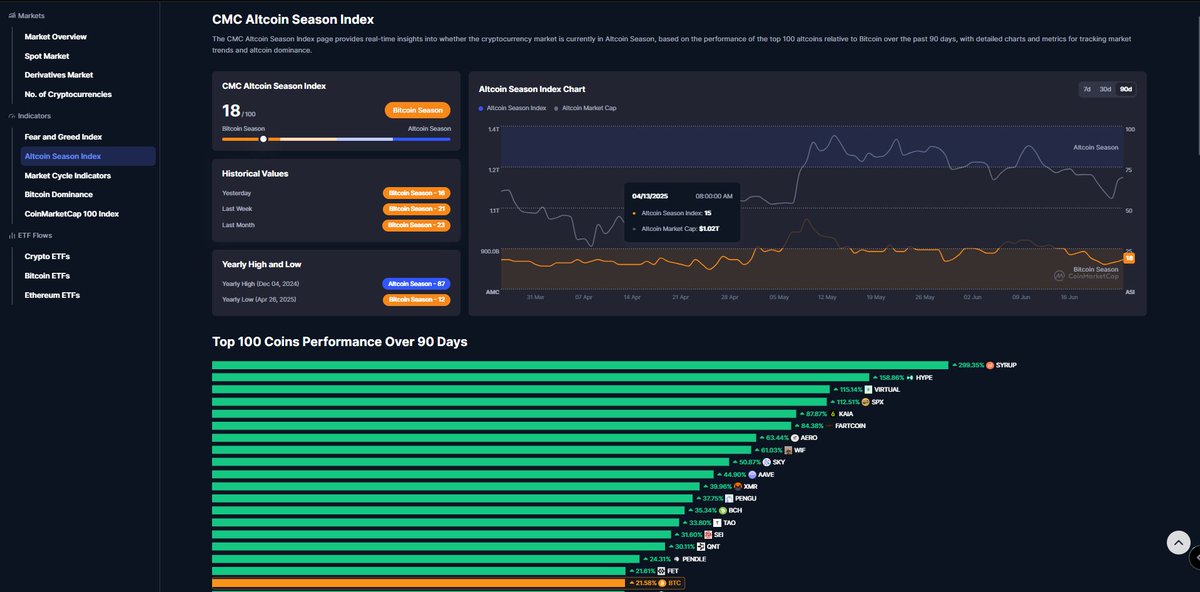Select the ETF Flows sidebar icon

click(x=10, y=234)
